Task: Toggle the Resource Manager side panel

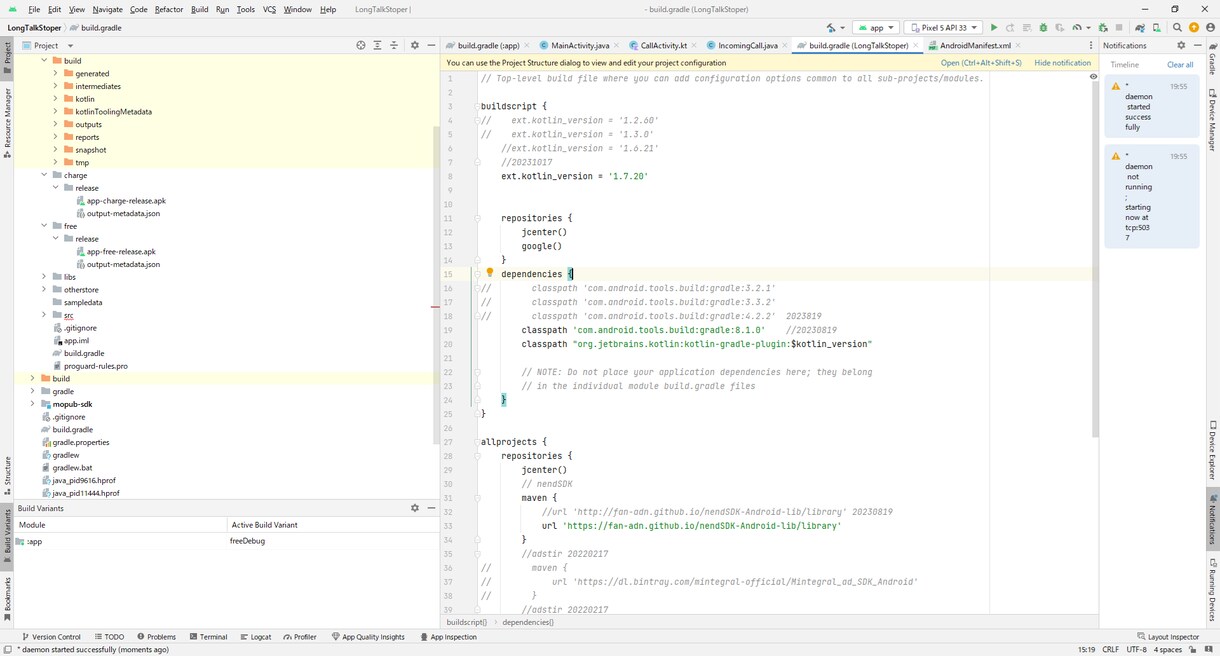Action: [x=7, y=123]
